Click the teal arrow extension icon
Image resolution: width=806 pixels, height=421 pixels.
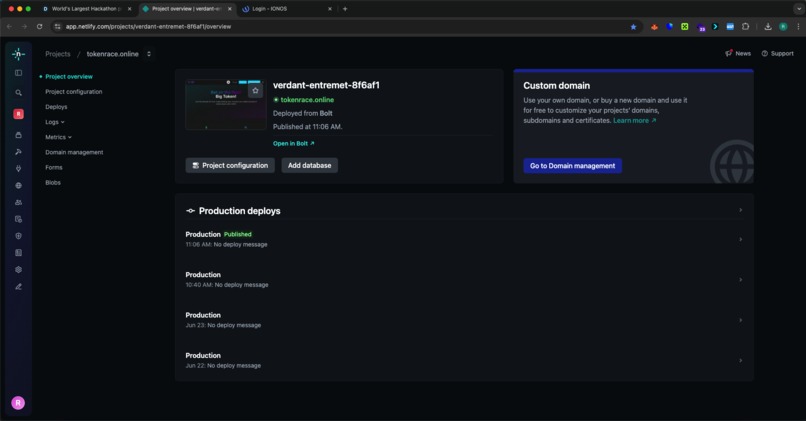pos(715,27)
